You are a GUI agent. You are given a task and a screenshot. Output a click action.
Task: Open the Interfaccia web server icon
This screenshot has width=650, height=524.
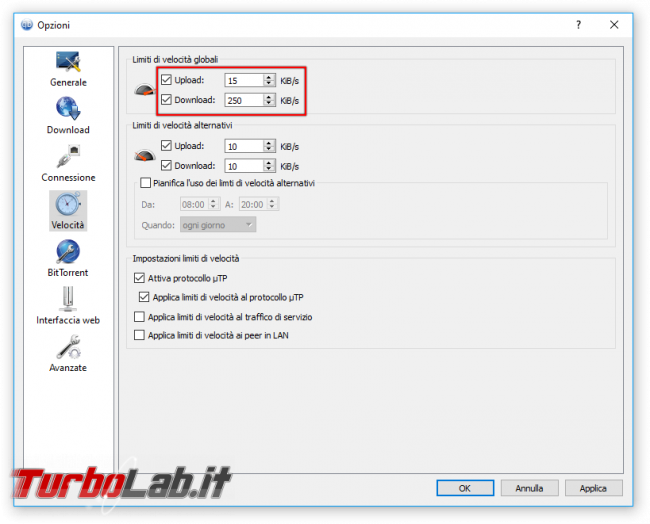coord(68,299)
